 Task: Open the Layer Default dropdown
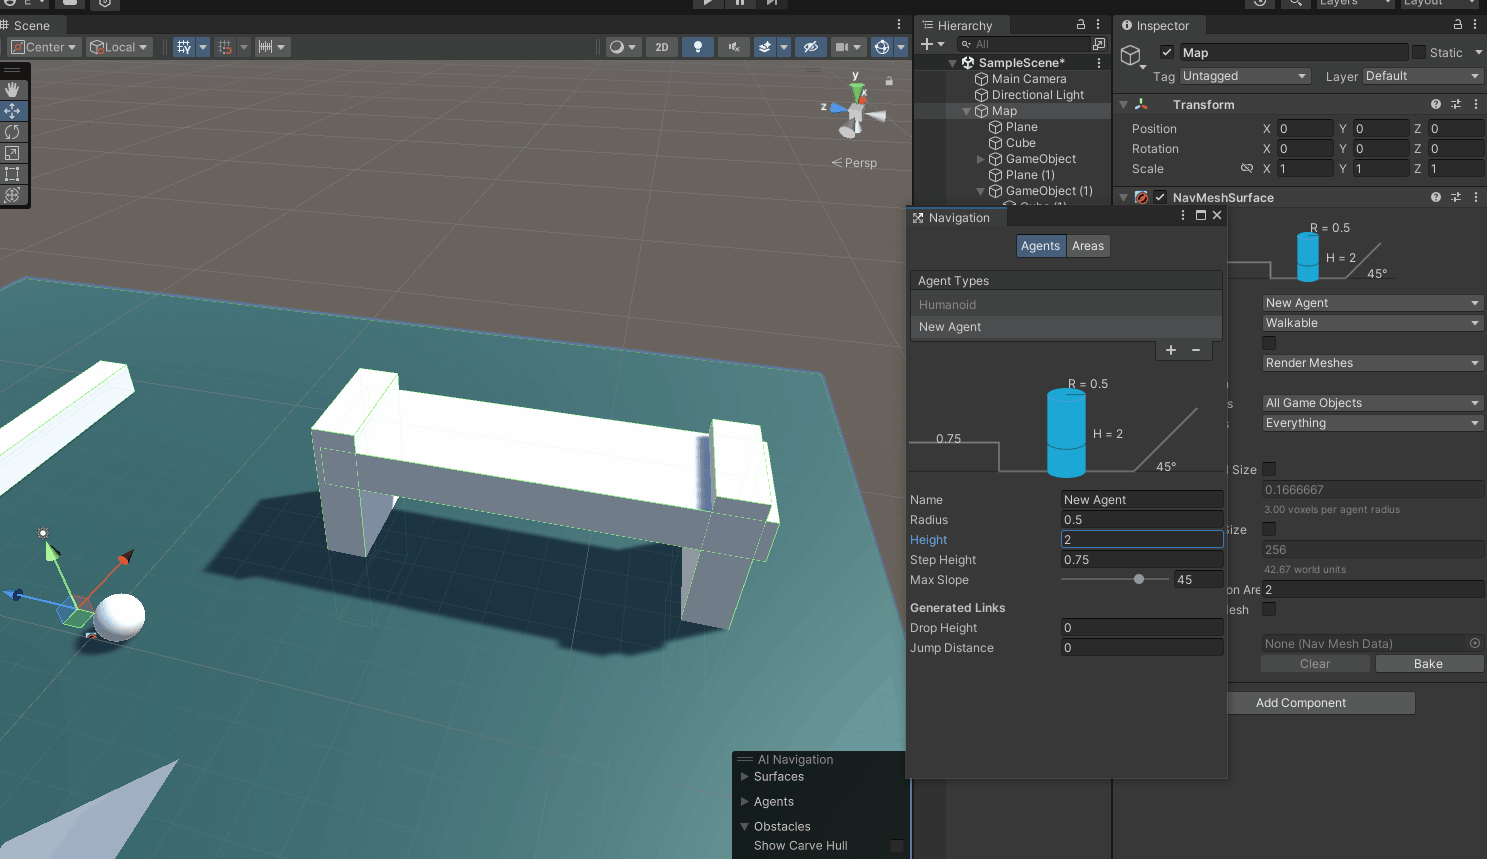1422,76
